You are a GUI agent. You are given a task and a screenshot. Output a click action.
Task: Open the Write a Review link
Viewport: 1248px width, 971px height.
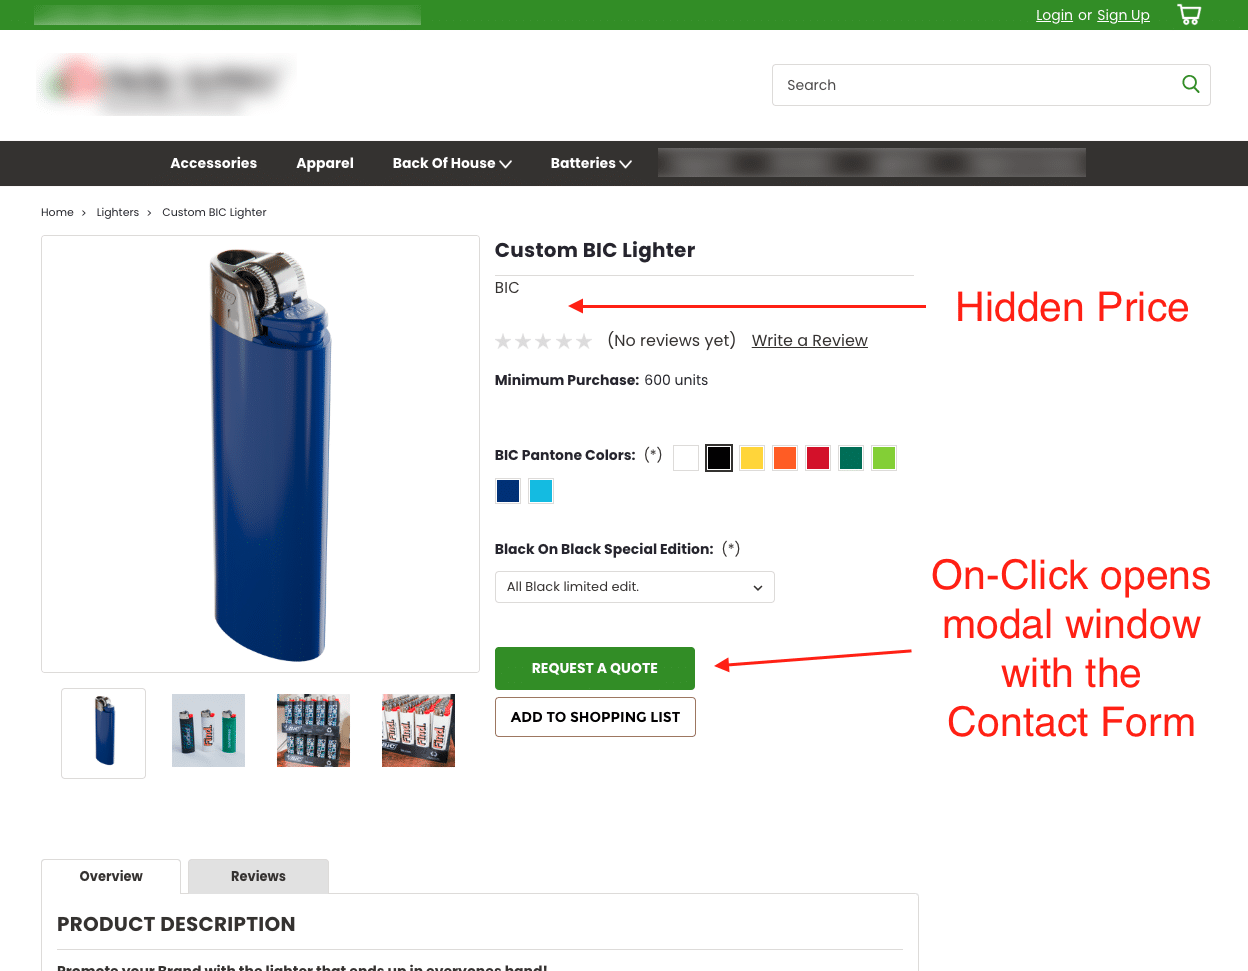pos(810,341)
